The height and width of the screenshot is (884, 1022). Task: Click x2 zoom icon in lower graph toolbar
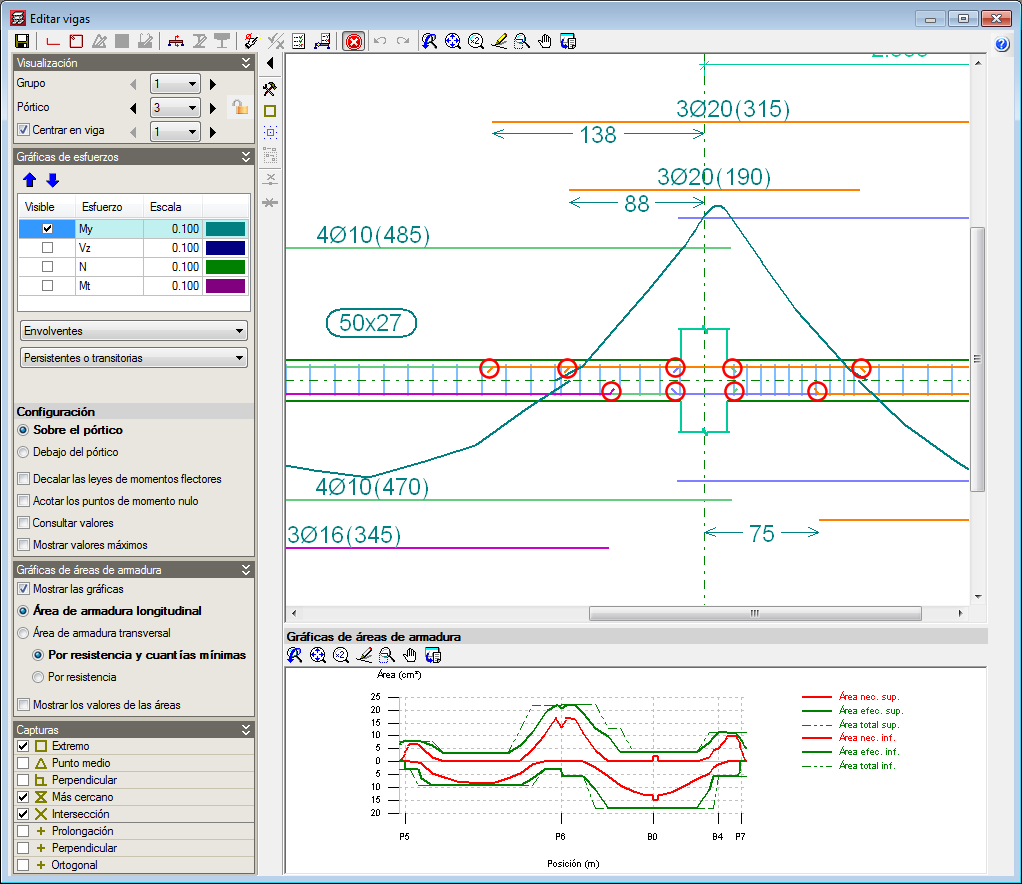341,655
